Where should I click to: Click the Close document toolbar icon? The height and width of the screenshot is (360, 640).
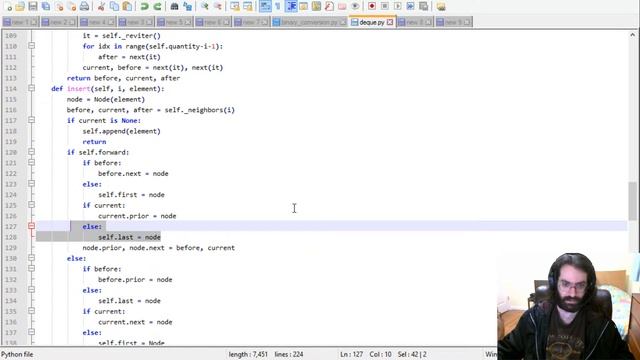click(x=59, y=6)
